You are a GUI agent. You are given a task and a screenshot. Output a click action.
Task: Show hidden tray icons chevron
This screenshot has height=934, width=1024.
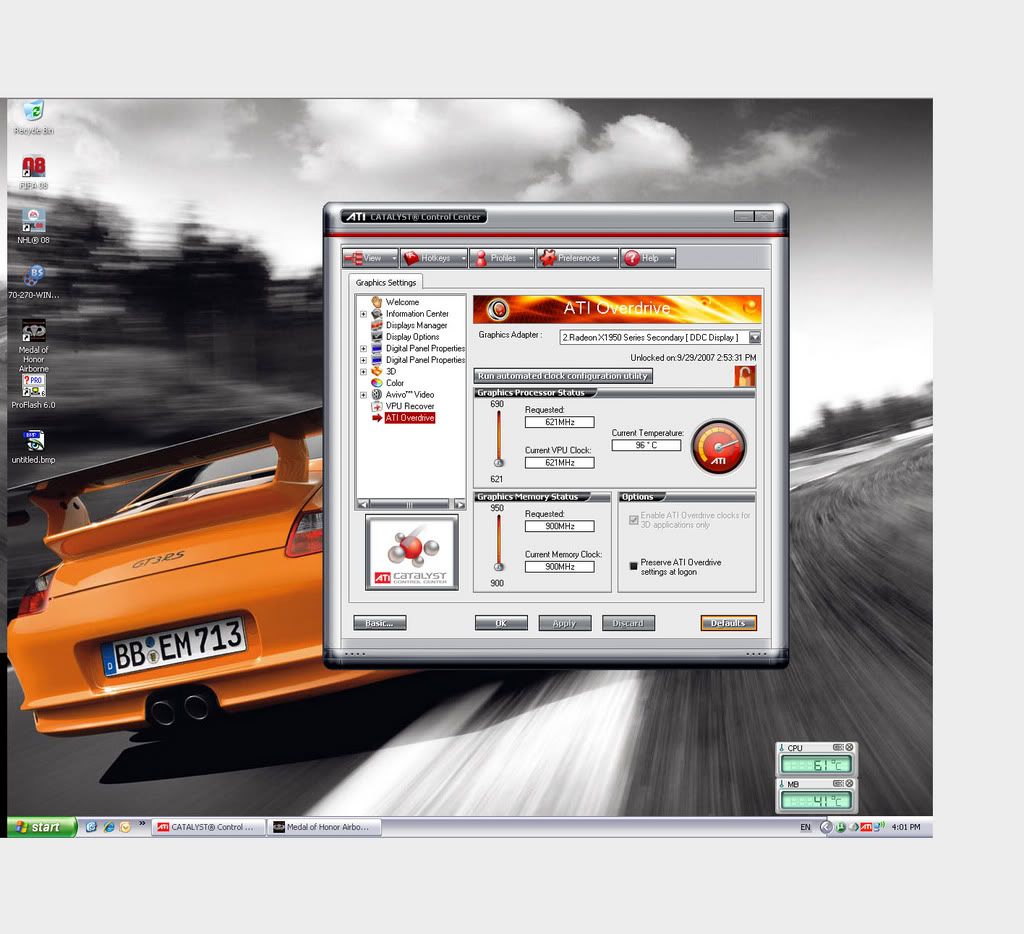point(825,827)
